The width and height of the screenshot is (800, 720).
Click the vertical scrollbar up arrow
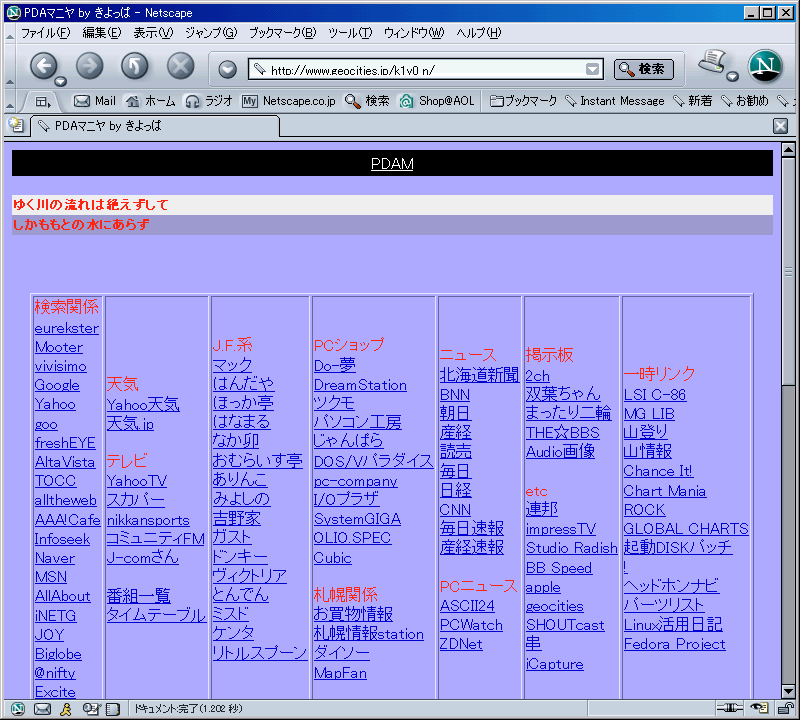(788, 150)
